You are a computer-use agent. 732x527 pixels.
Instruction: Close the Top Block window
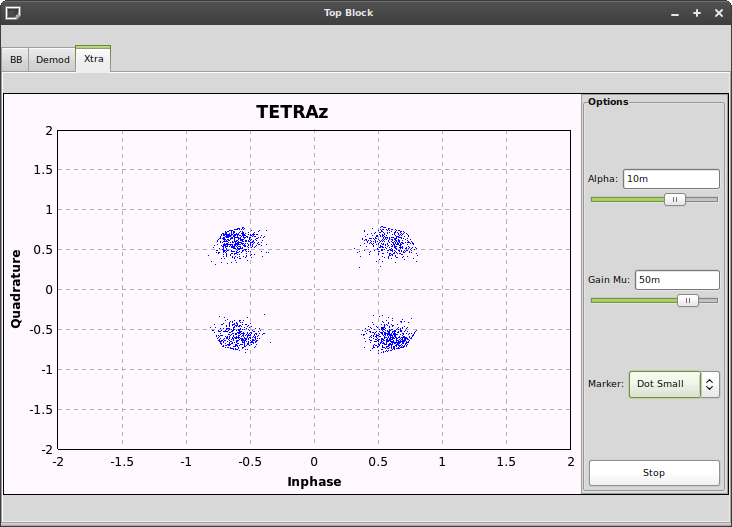(717, 13)
